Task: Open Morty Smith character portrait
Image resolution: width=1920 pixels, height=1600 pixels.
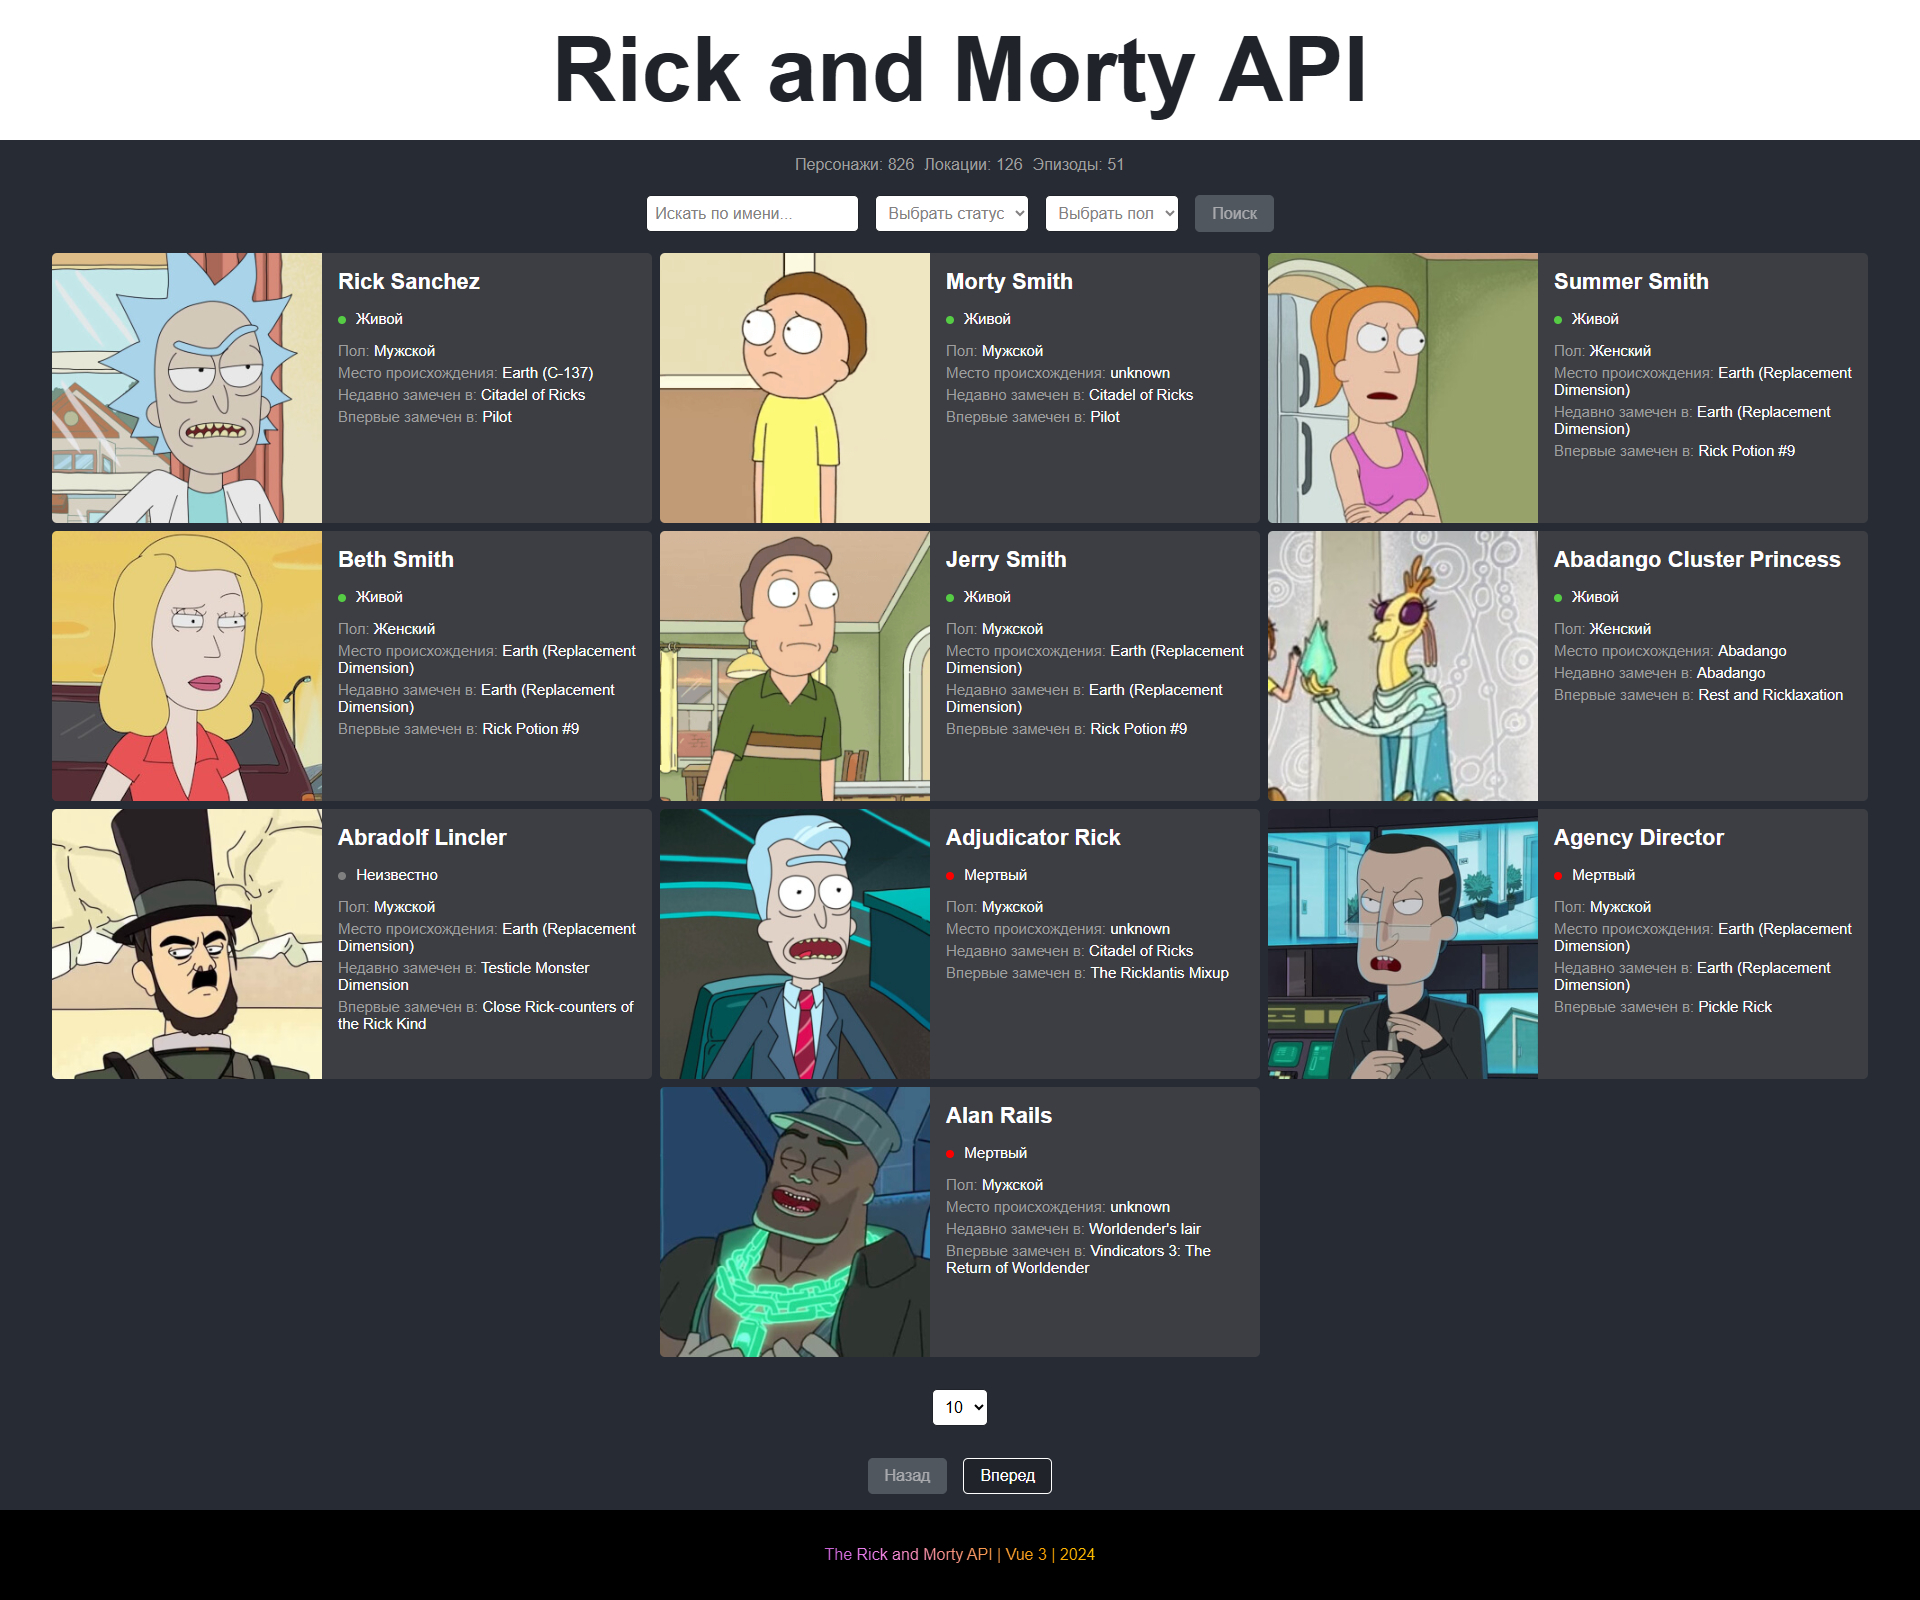Action: [x=795, y=388]
